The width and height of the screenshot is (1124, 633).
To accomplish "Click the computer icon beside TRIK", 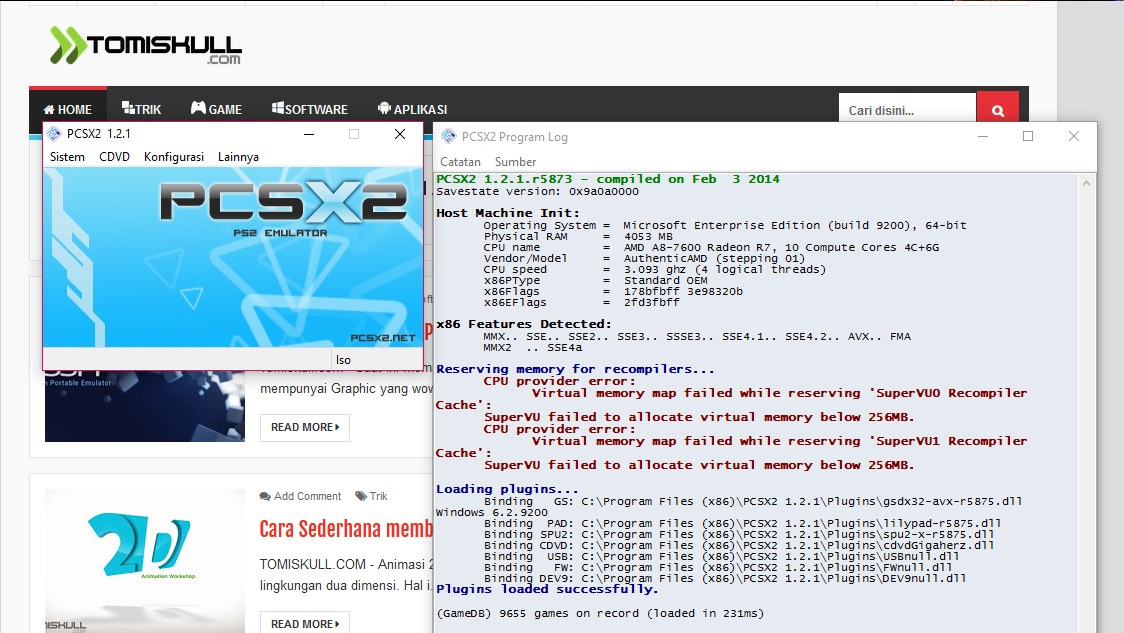I will click(128, 108).
